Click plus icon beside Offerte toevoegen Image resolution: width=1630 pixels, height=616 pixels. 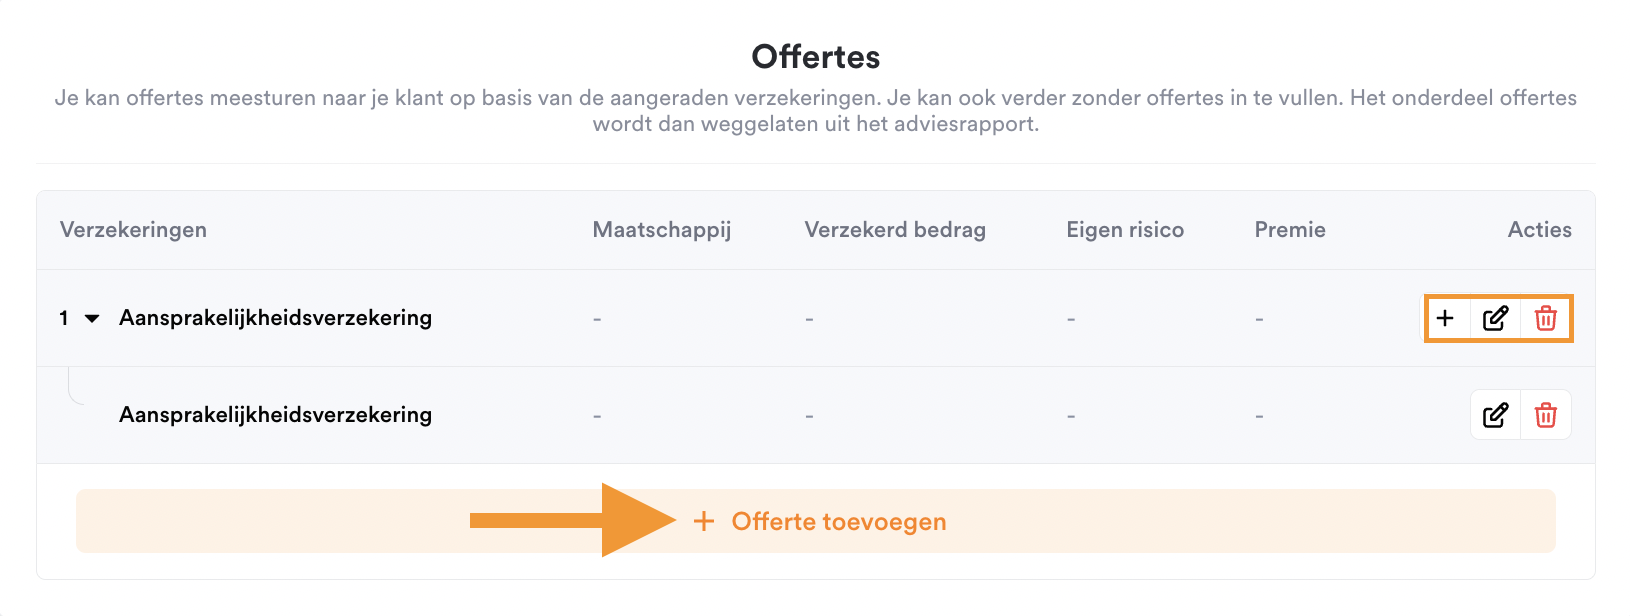click(x=704, y=521)
